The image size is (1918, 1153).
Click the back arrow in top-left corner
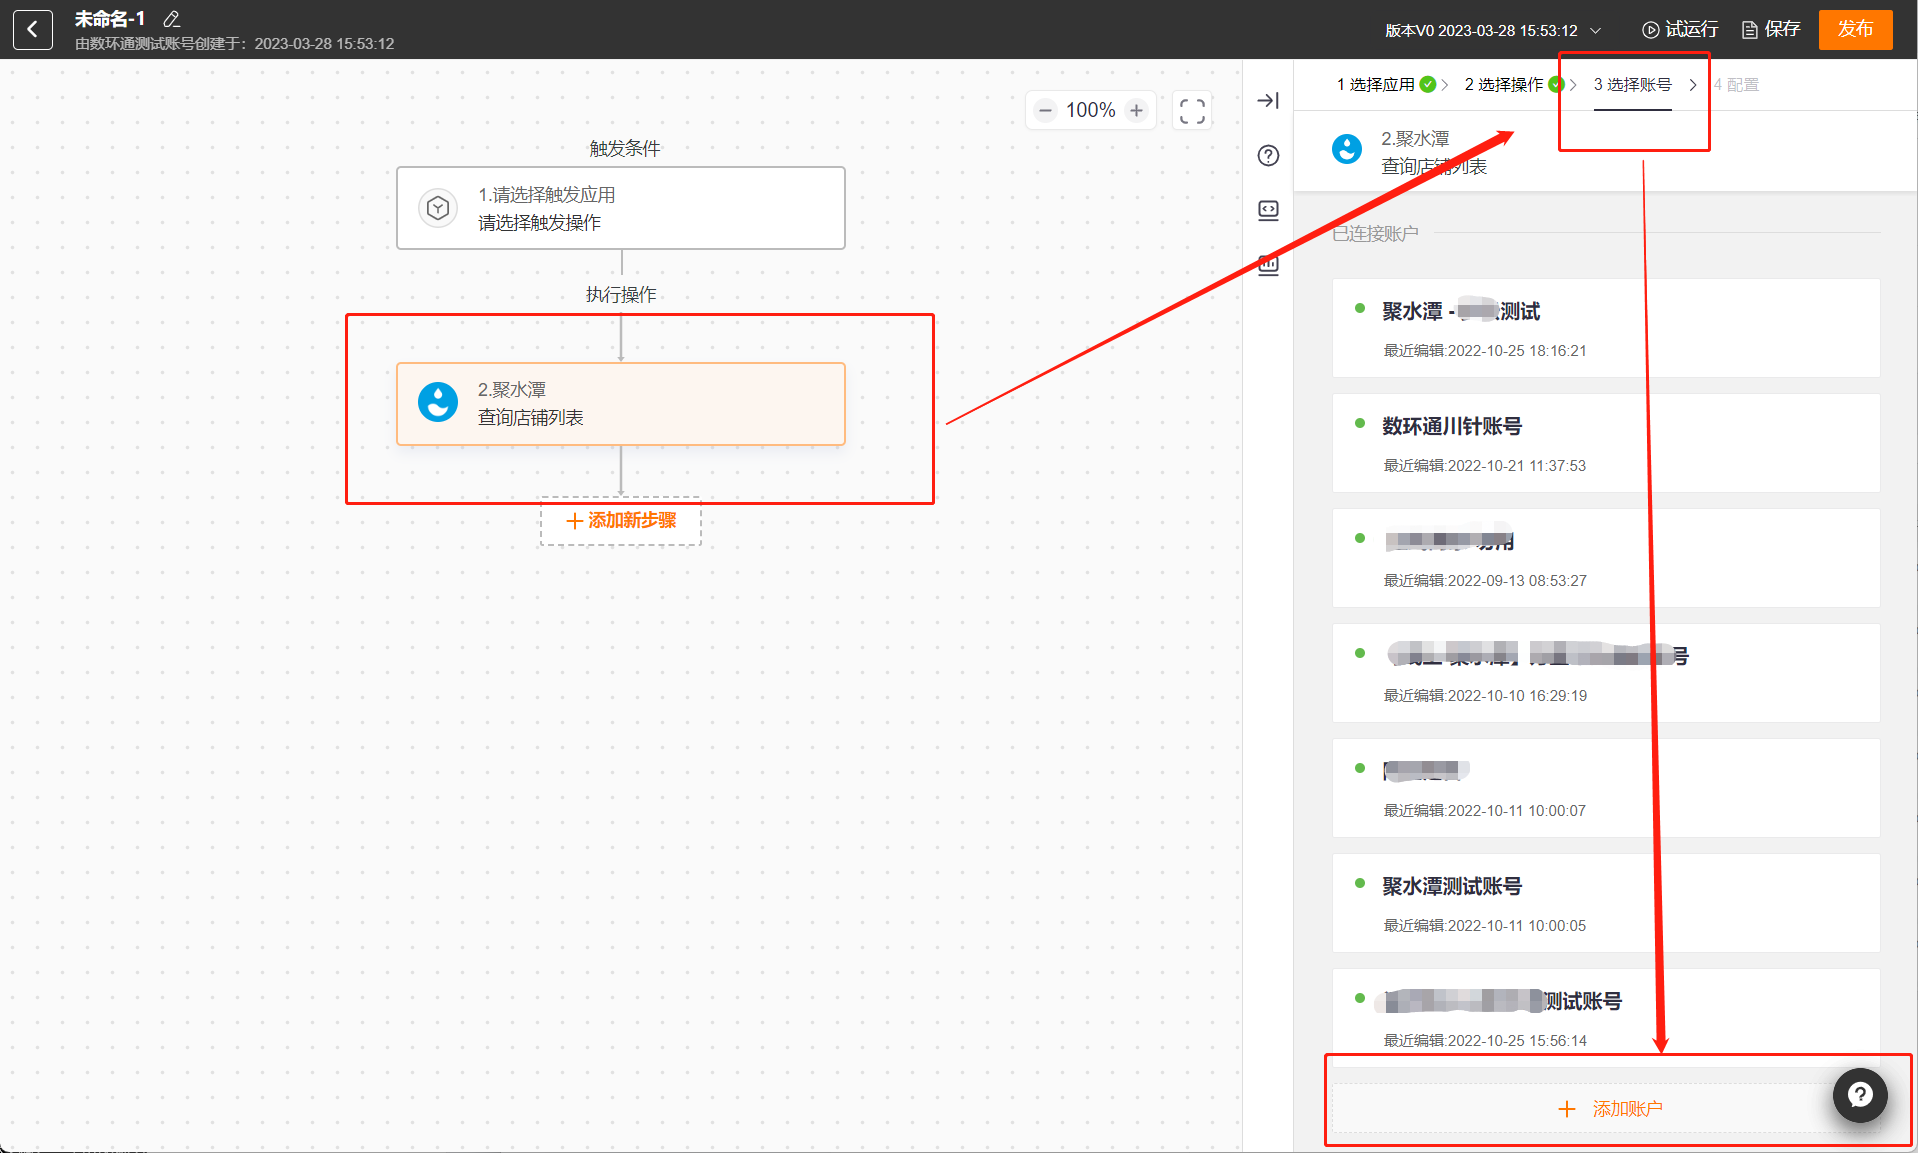[x=32, y=30]
